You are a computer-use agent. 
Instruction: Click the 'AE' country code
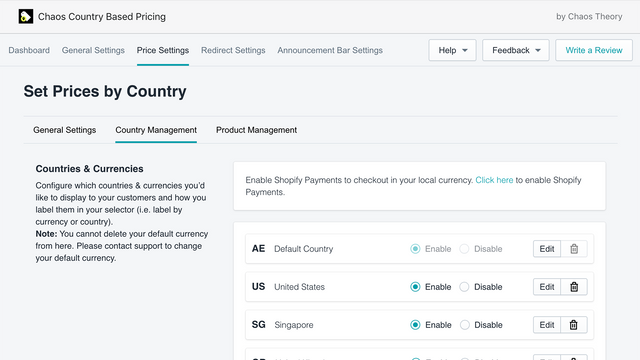pos(258,249)
